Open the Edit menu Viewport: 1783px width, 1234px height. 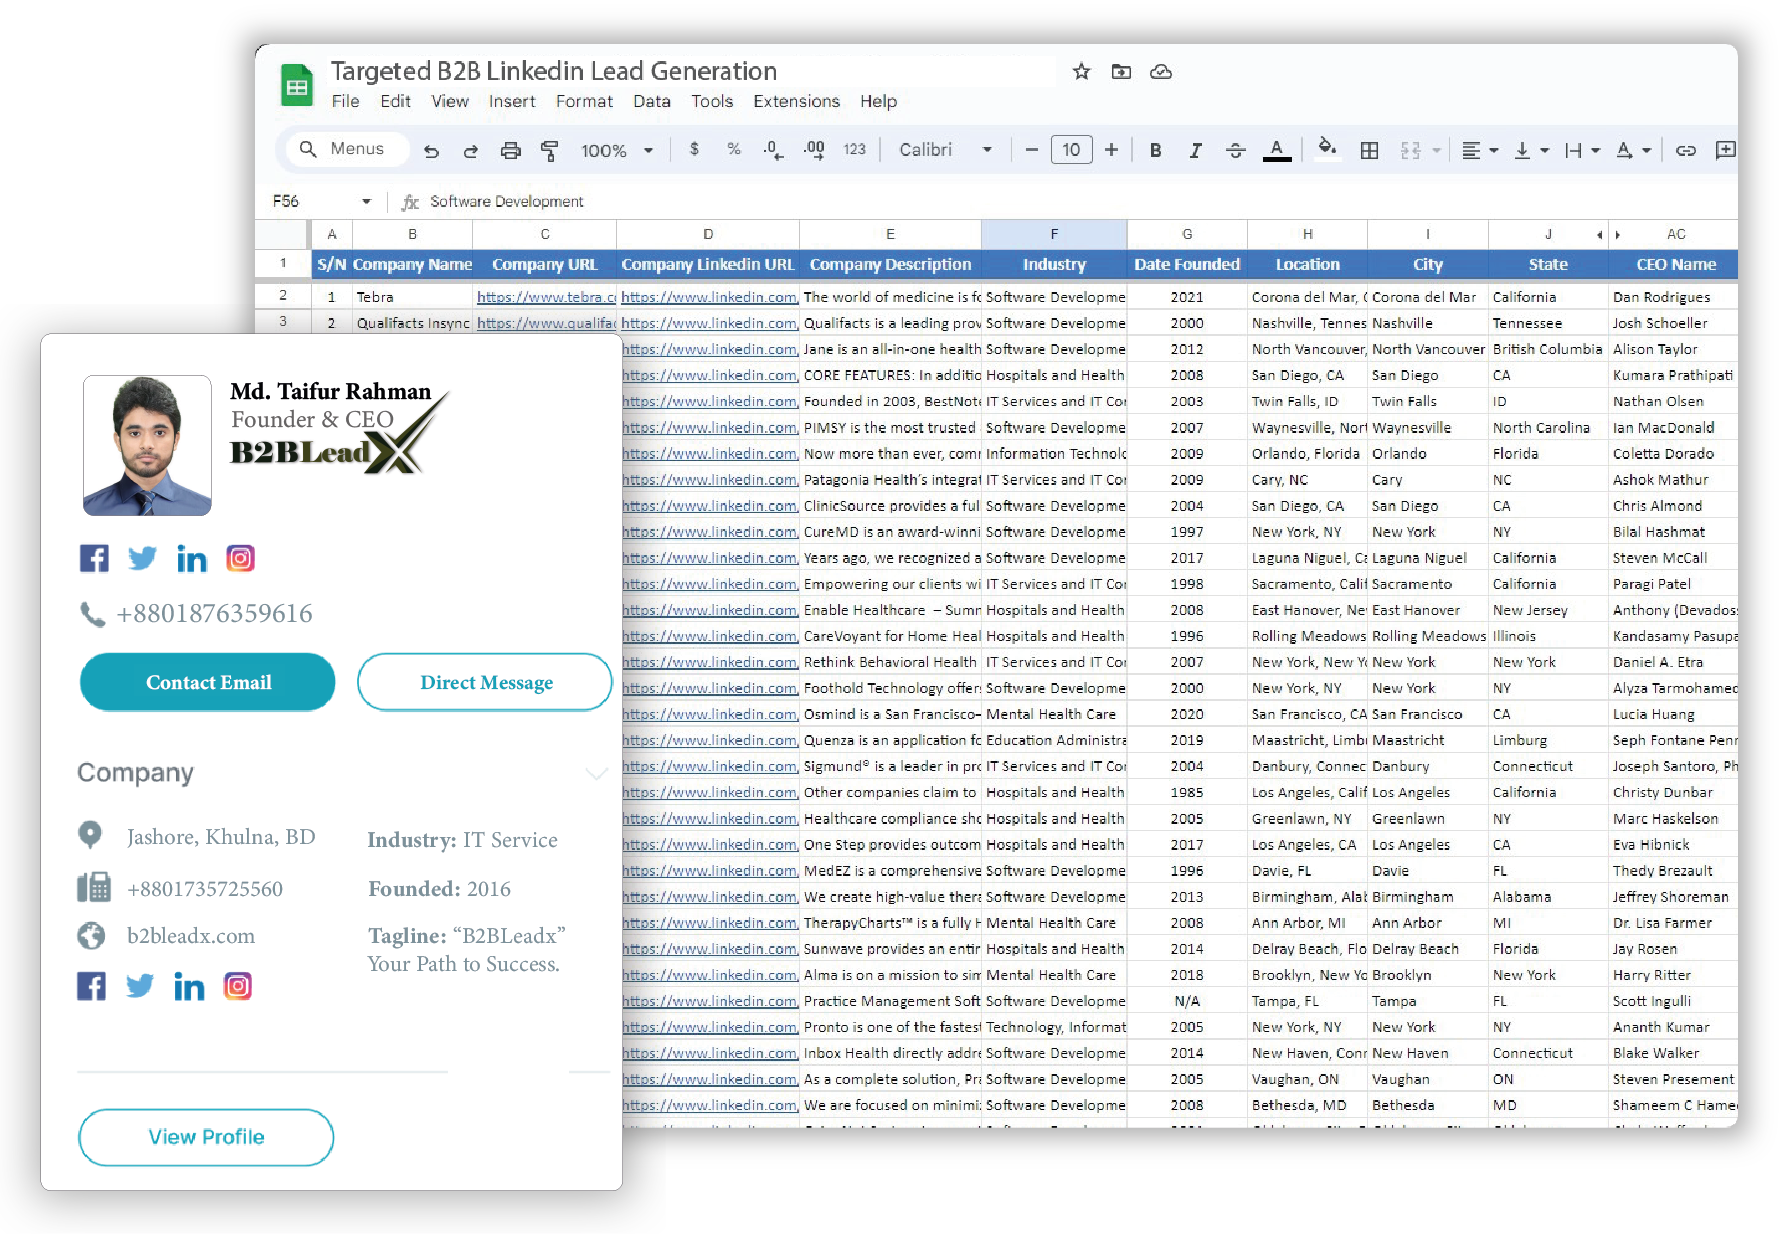point(395,101)
